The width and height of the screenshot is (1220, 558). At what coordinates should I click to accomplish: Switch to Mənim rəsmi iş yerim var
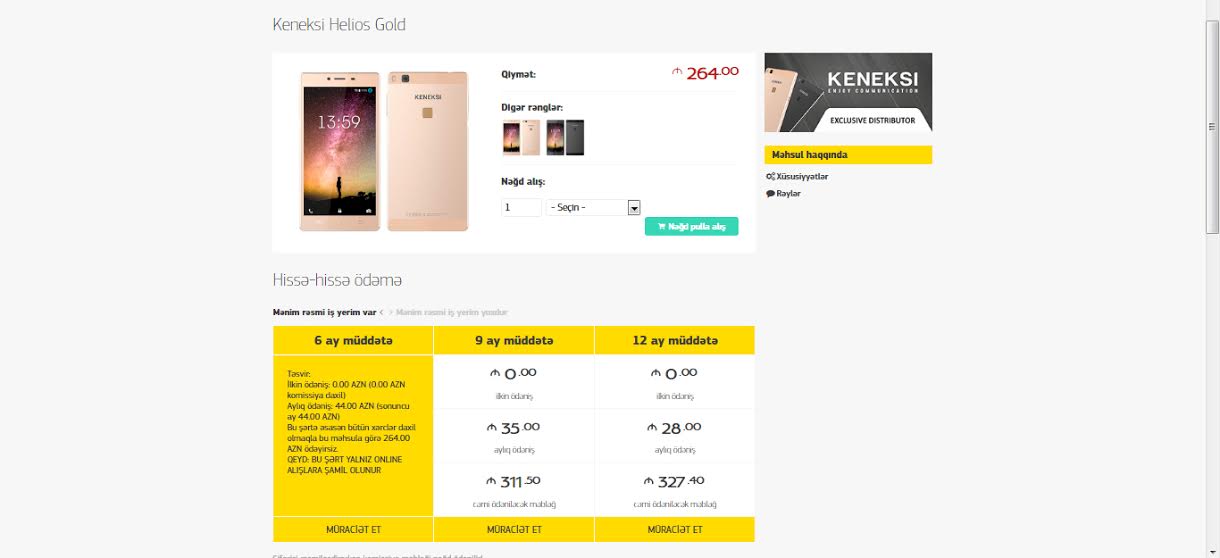tap(325, 312)
